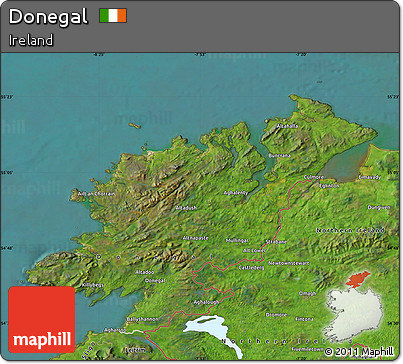Click the Ireland subtitle text
Image resolution: width=403 pixels, height=364 pixels.
[x=31, y=40]
